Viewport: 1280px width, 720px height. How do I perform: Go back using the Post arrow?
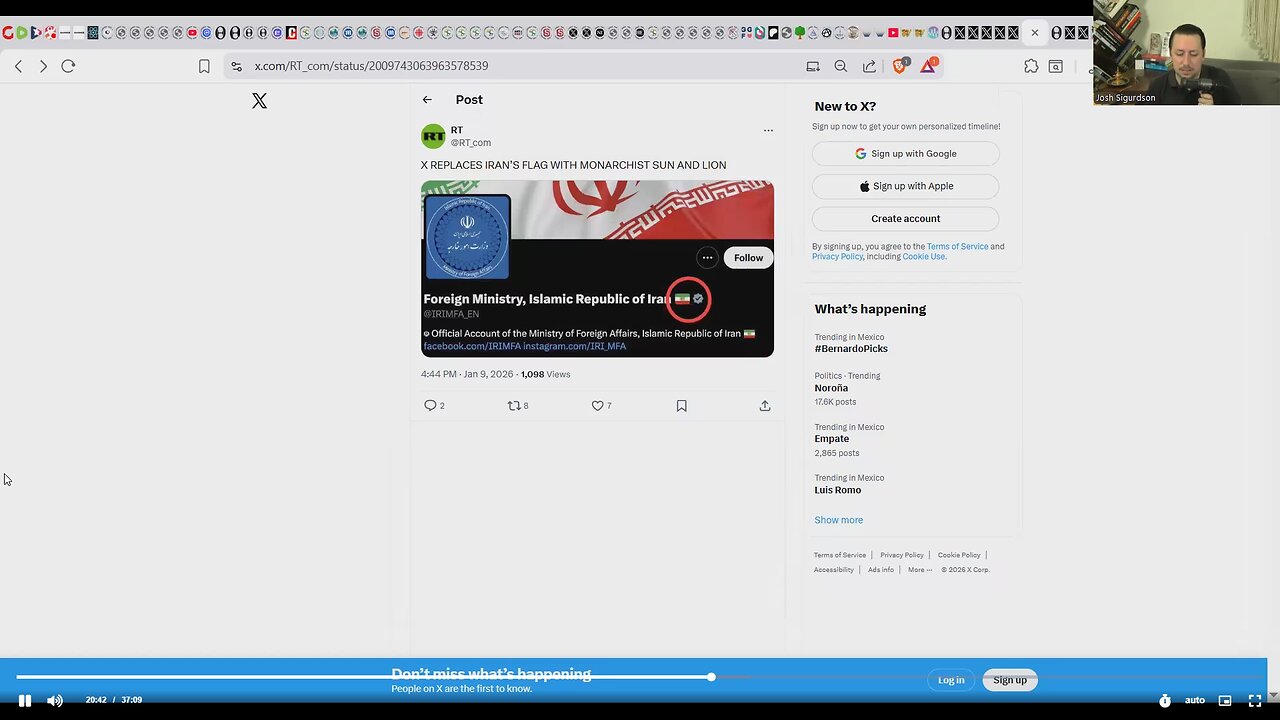[x=427, y=100]
